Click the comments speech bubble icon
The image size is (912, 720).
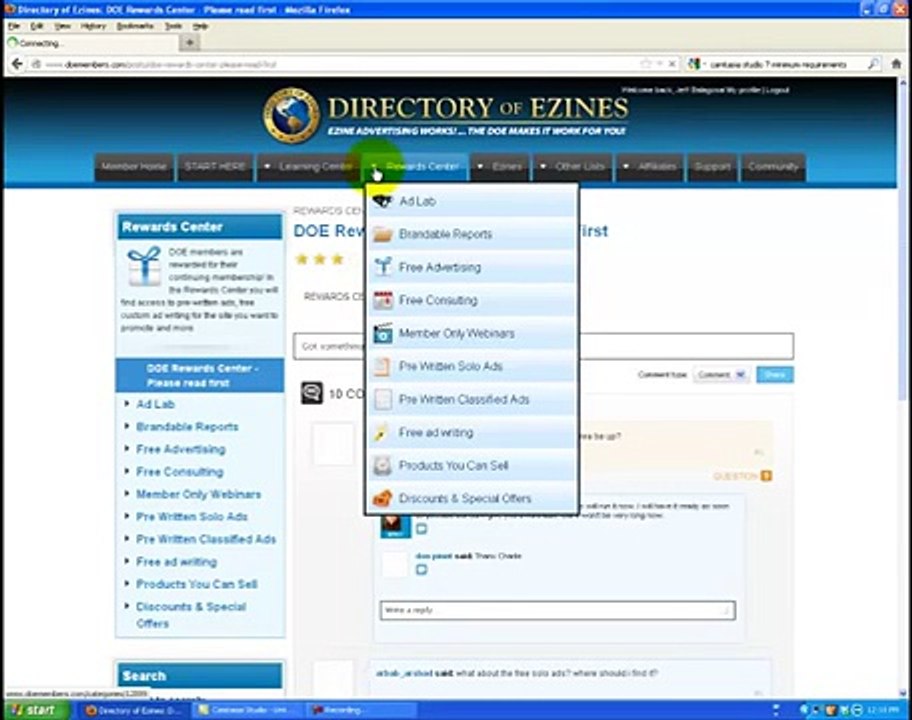click(312, 393)
